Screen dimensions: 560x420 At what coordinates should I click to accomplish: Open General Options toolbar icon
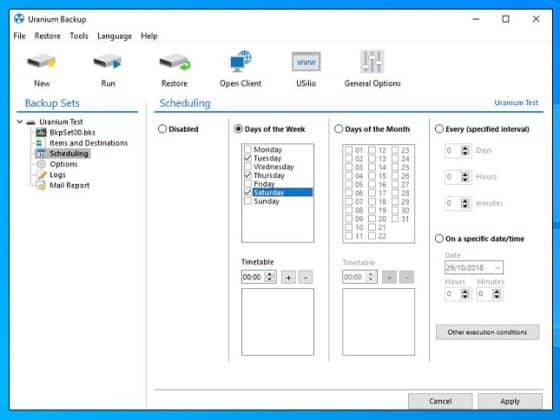[372, 70]
